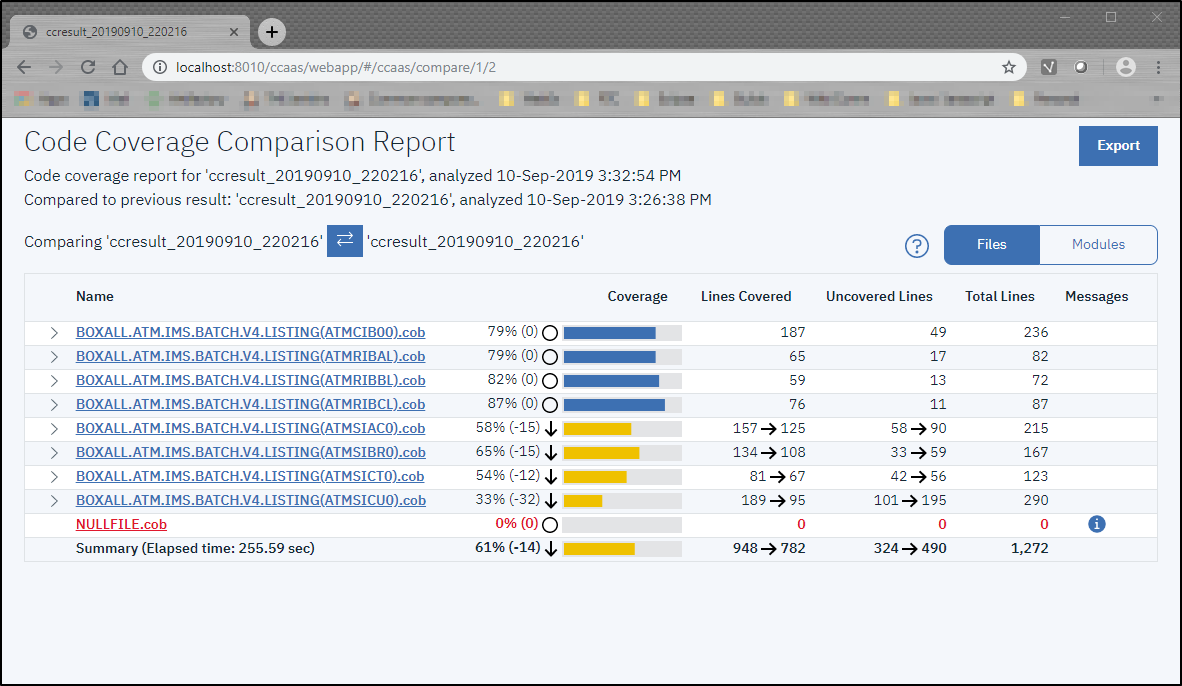
Task: Open a new browser tab
Action: coord(271,31)
